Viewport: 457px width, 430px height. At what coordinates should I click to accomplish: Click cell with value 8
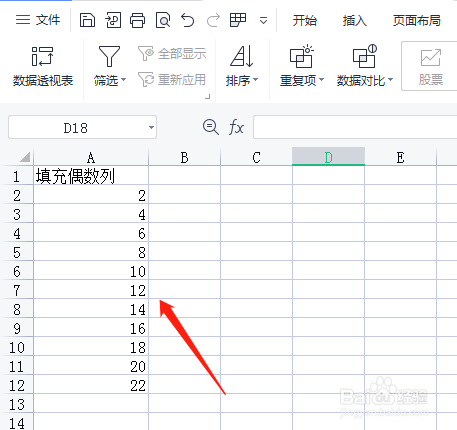pyautogui.click(x=91, y=252)
